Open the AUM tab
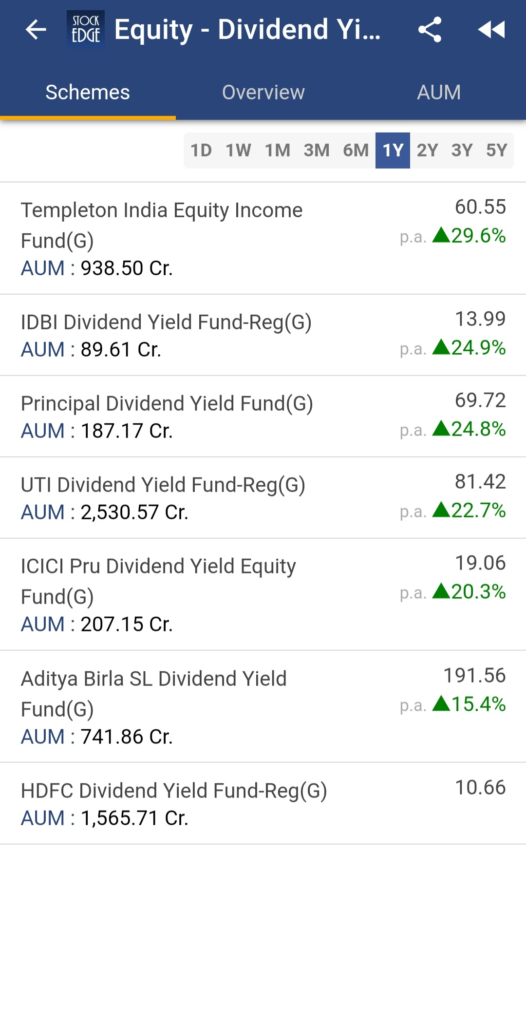Screen dimensions: 526x1024 click(x=438, y=92)
